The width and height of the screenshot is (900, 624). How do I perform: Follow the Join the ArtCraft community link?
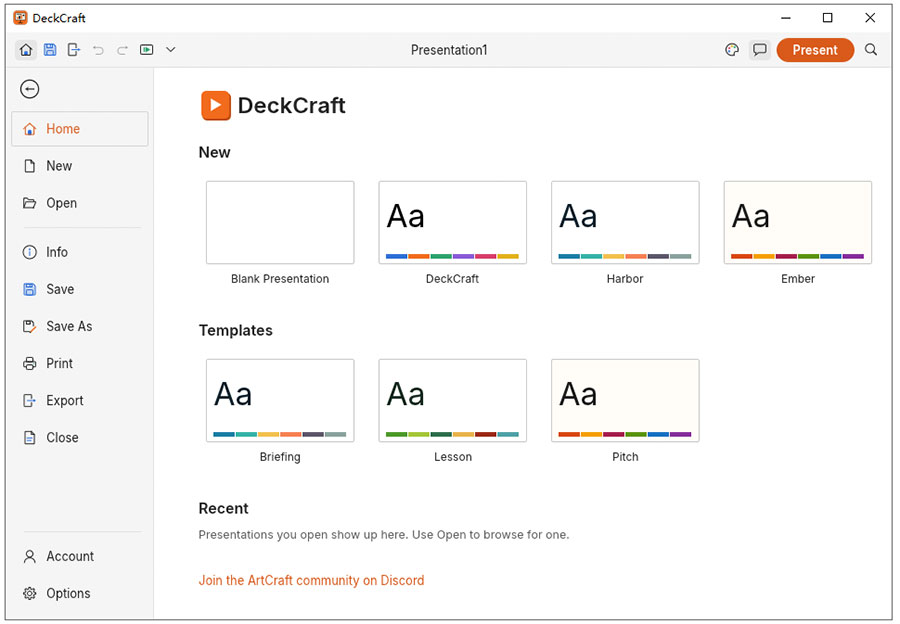pyautogui.click(x=311, y=580)
